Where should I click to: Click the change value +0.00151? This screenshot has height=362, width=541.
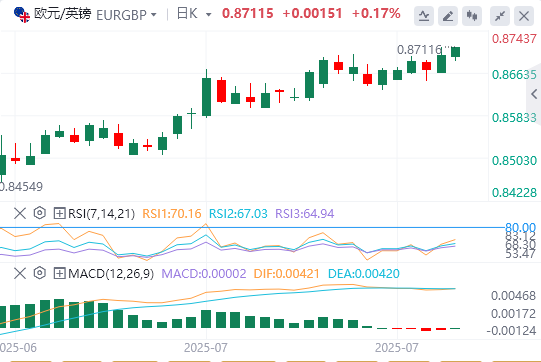312,14
